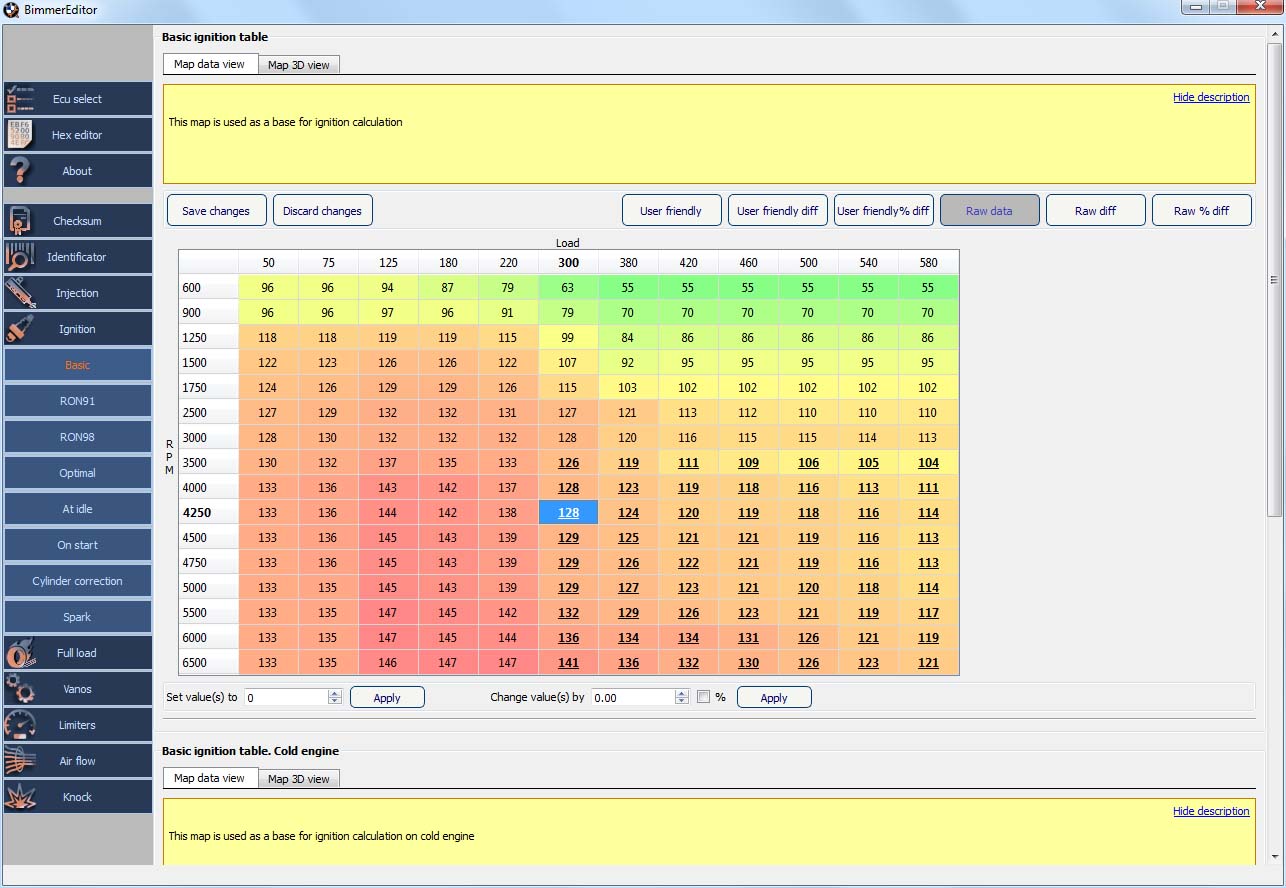Screen dimensions: 1286x888
Task: Switch to Map 3D view tab
Action: pos(298,65)
